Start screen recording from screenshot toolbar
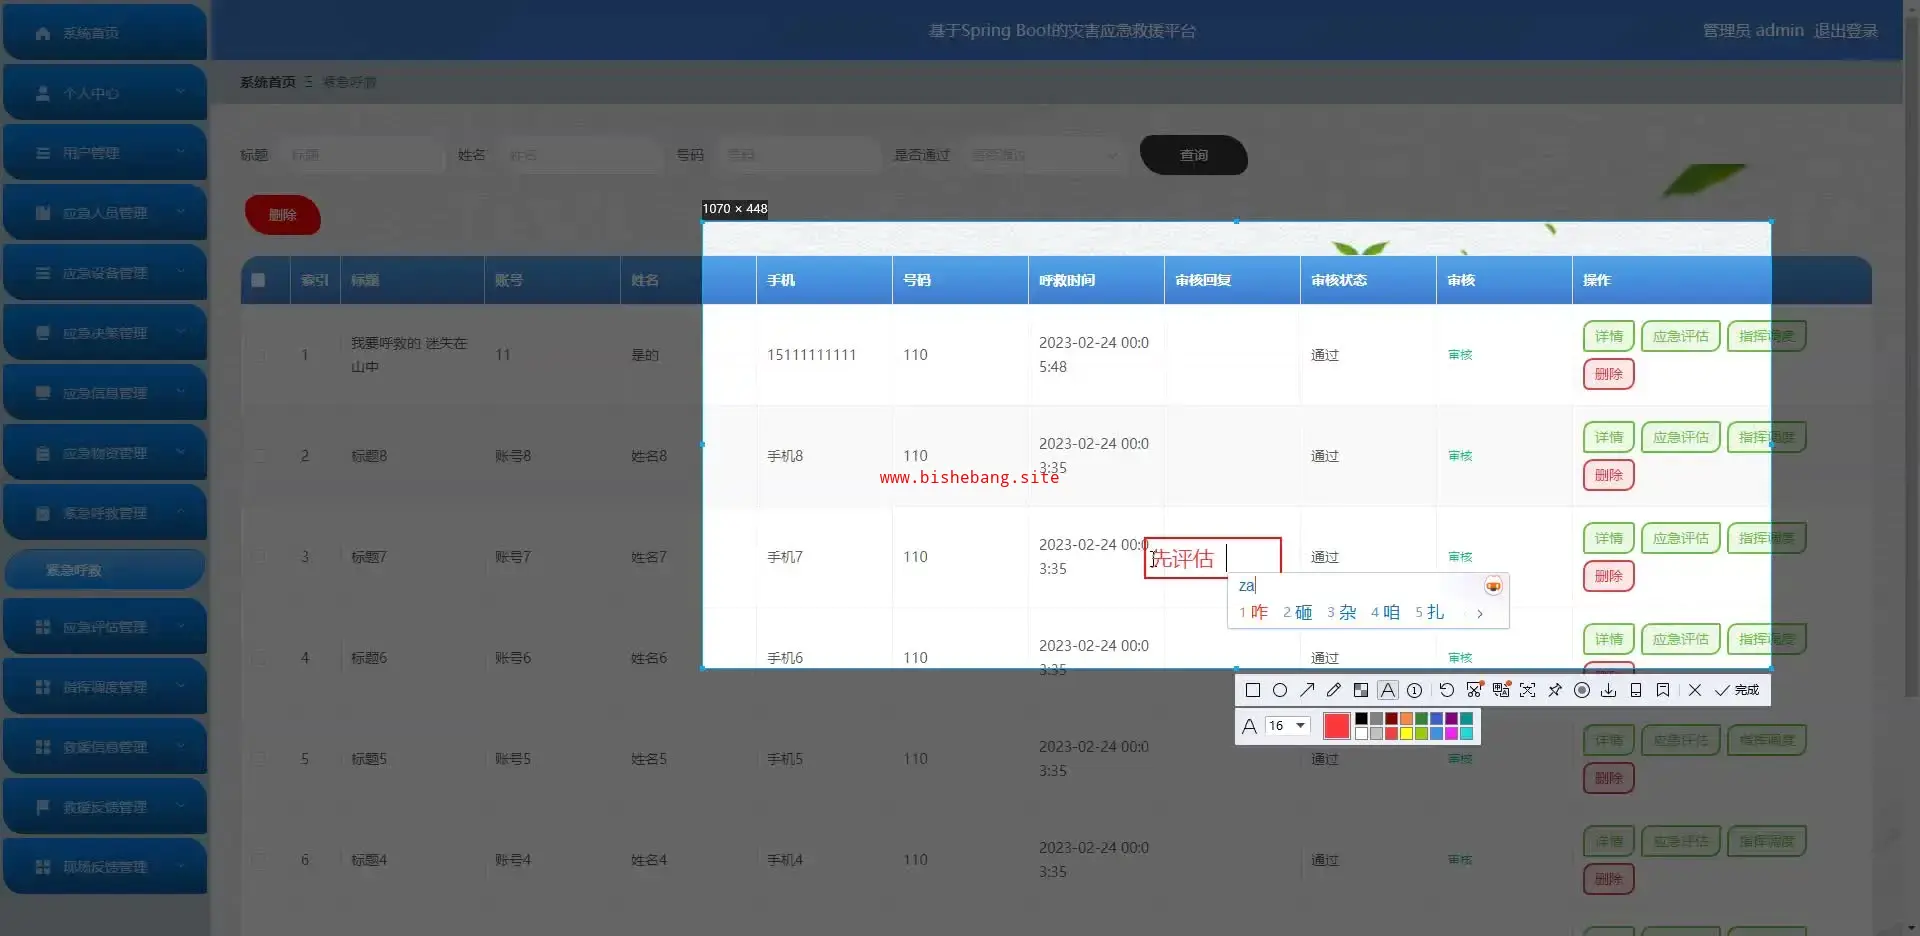The width and height of the screenshot is (1920, 936). [x=1582, y=690]
